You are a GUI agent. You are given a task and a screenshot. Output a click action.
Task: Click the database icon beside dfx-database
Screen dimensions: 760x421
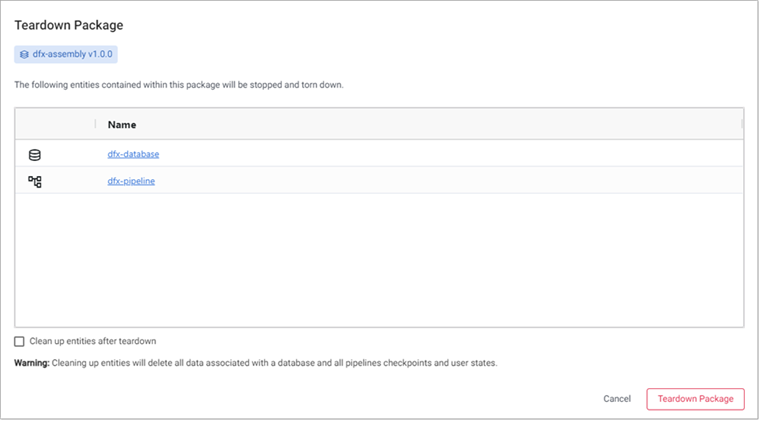[x=35, y=155]
